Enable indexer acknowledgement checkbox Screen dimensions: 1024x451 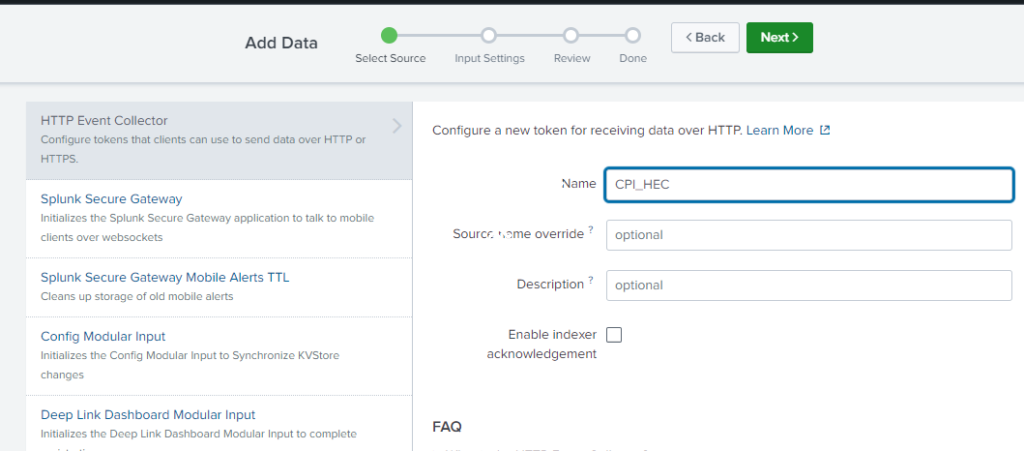(x=614, y=335)
